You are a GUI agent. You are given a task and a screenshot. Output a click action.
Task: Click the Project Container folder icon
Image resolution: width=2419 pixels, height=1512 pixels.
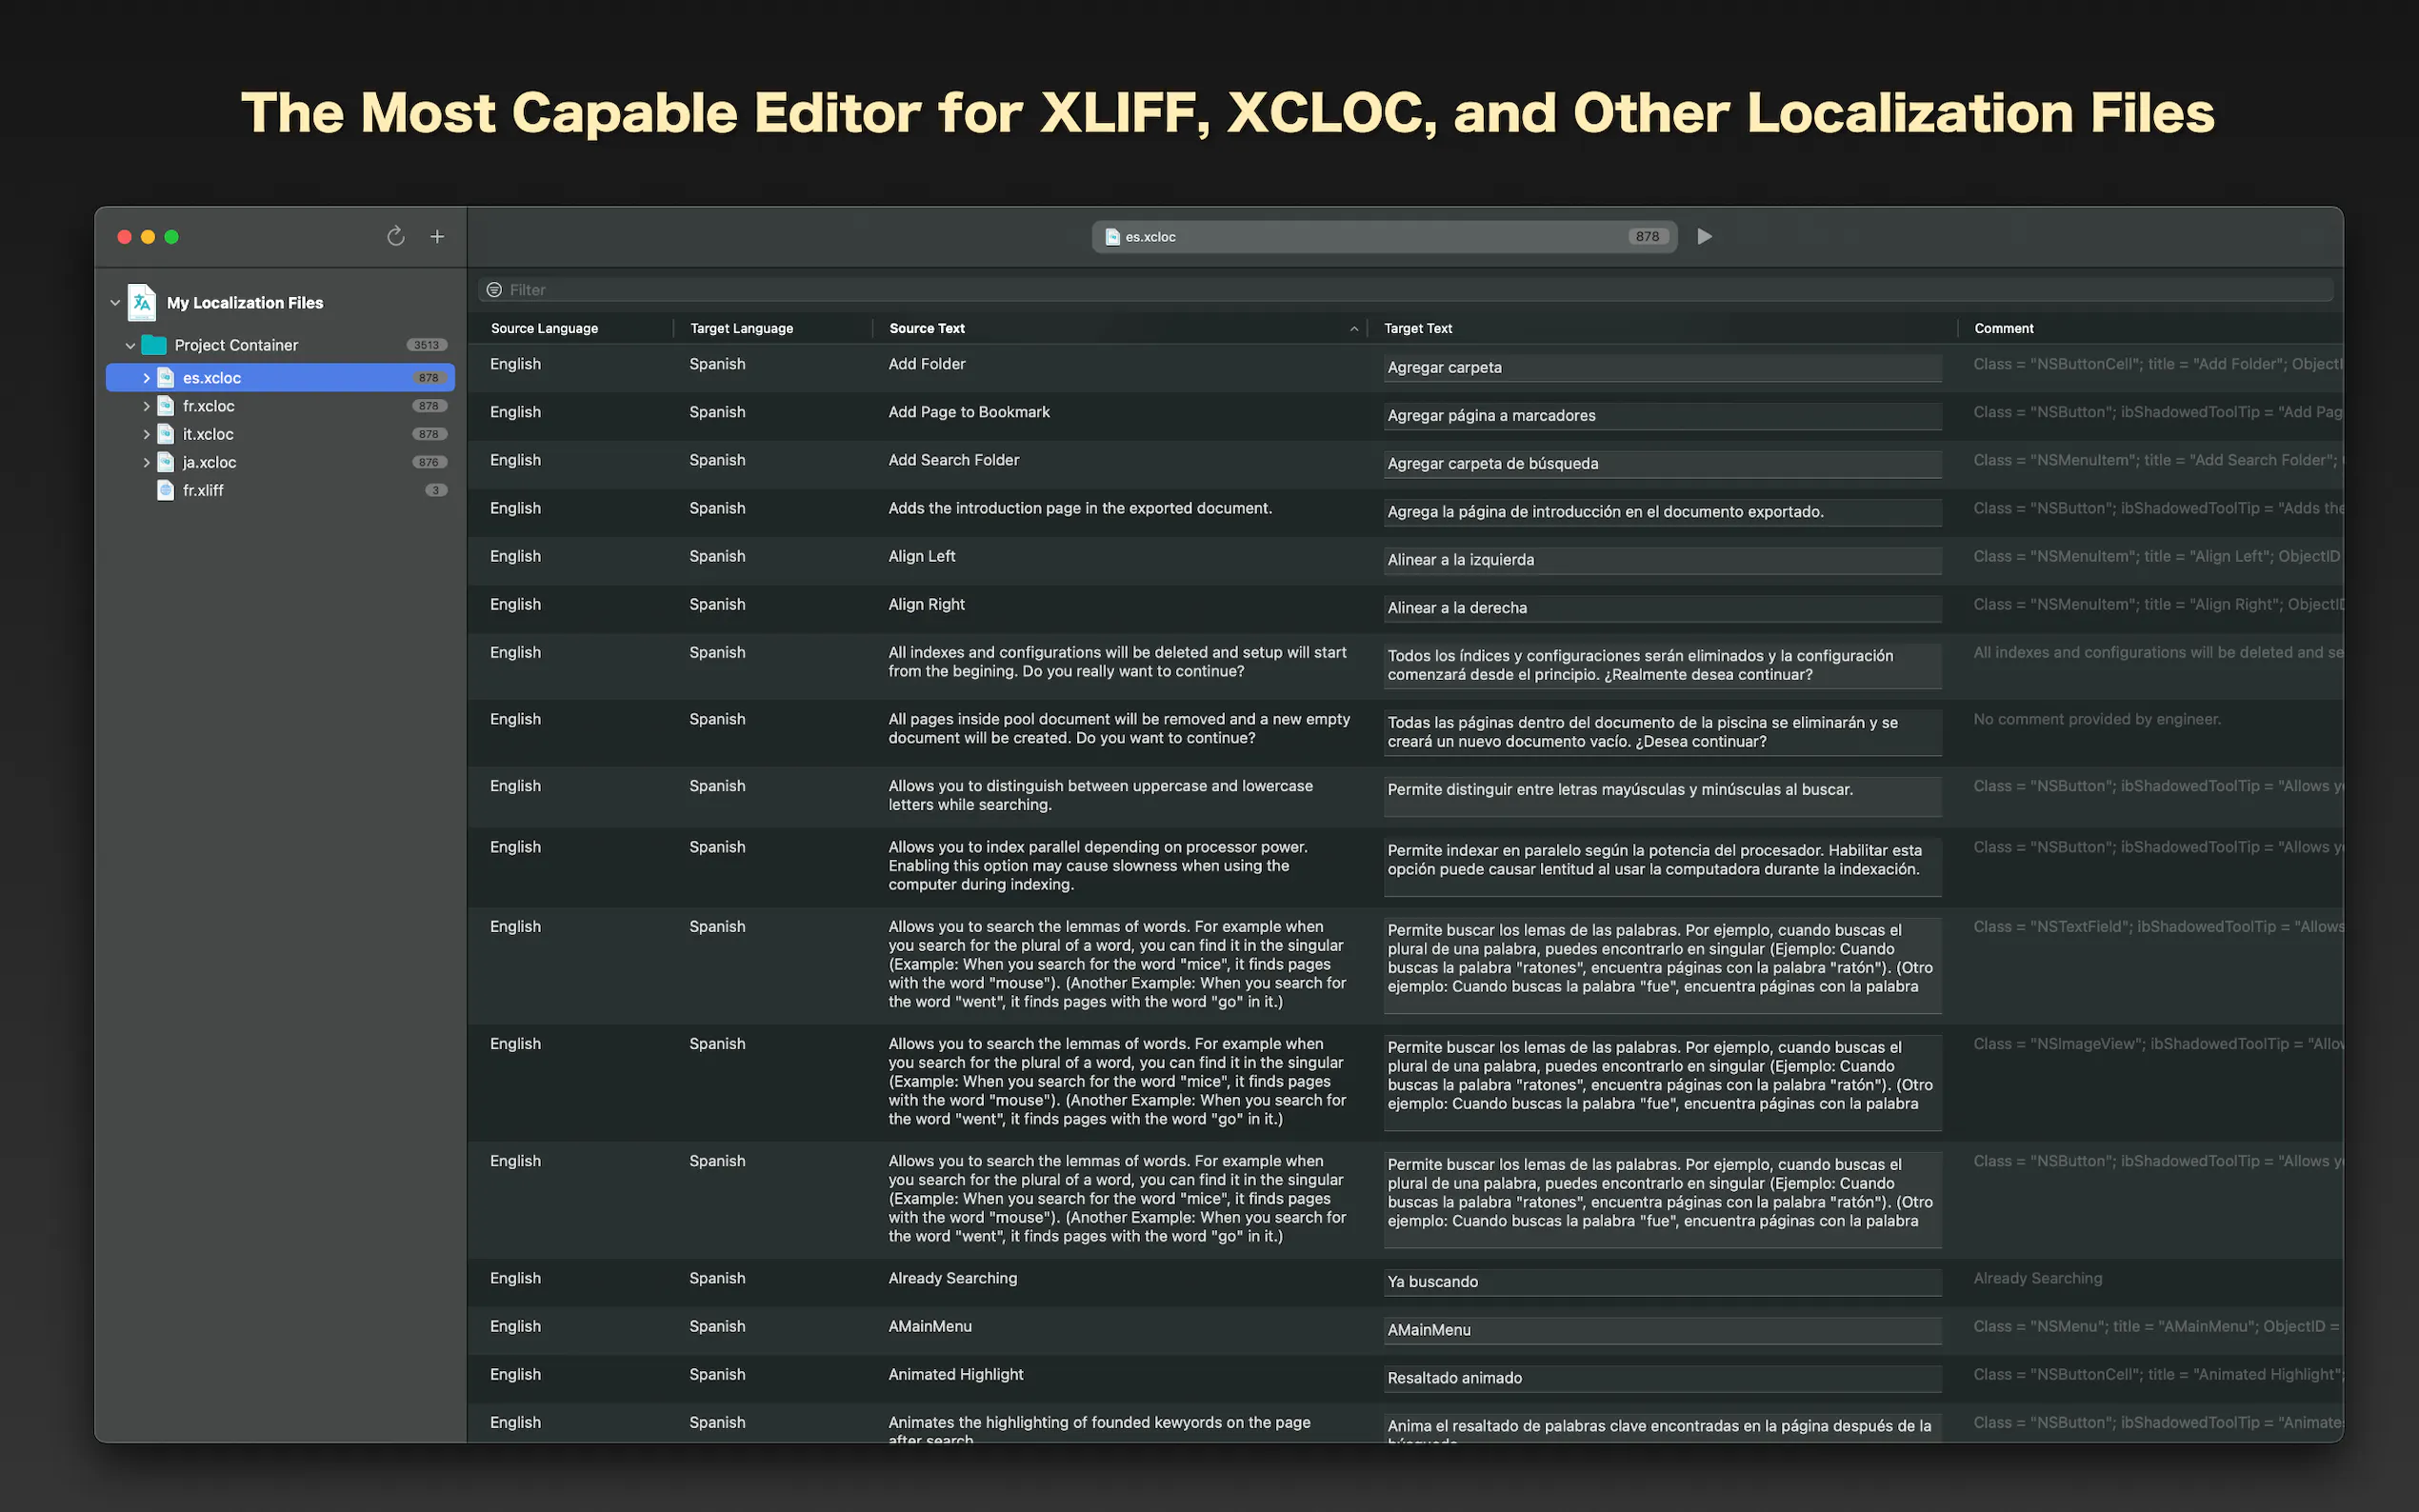tap(153, 344)
